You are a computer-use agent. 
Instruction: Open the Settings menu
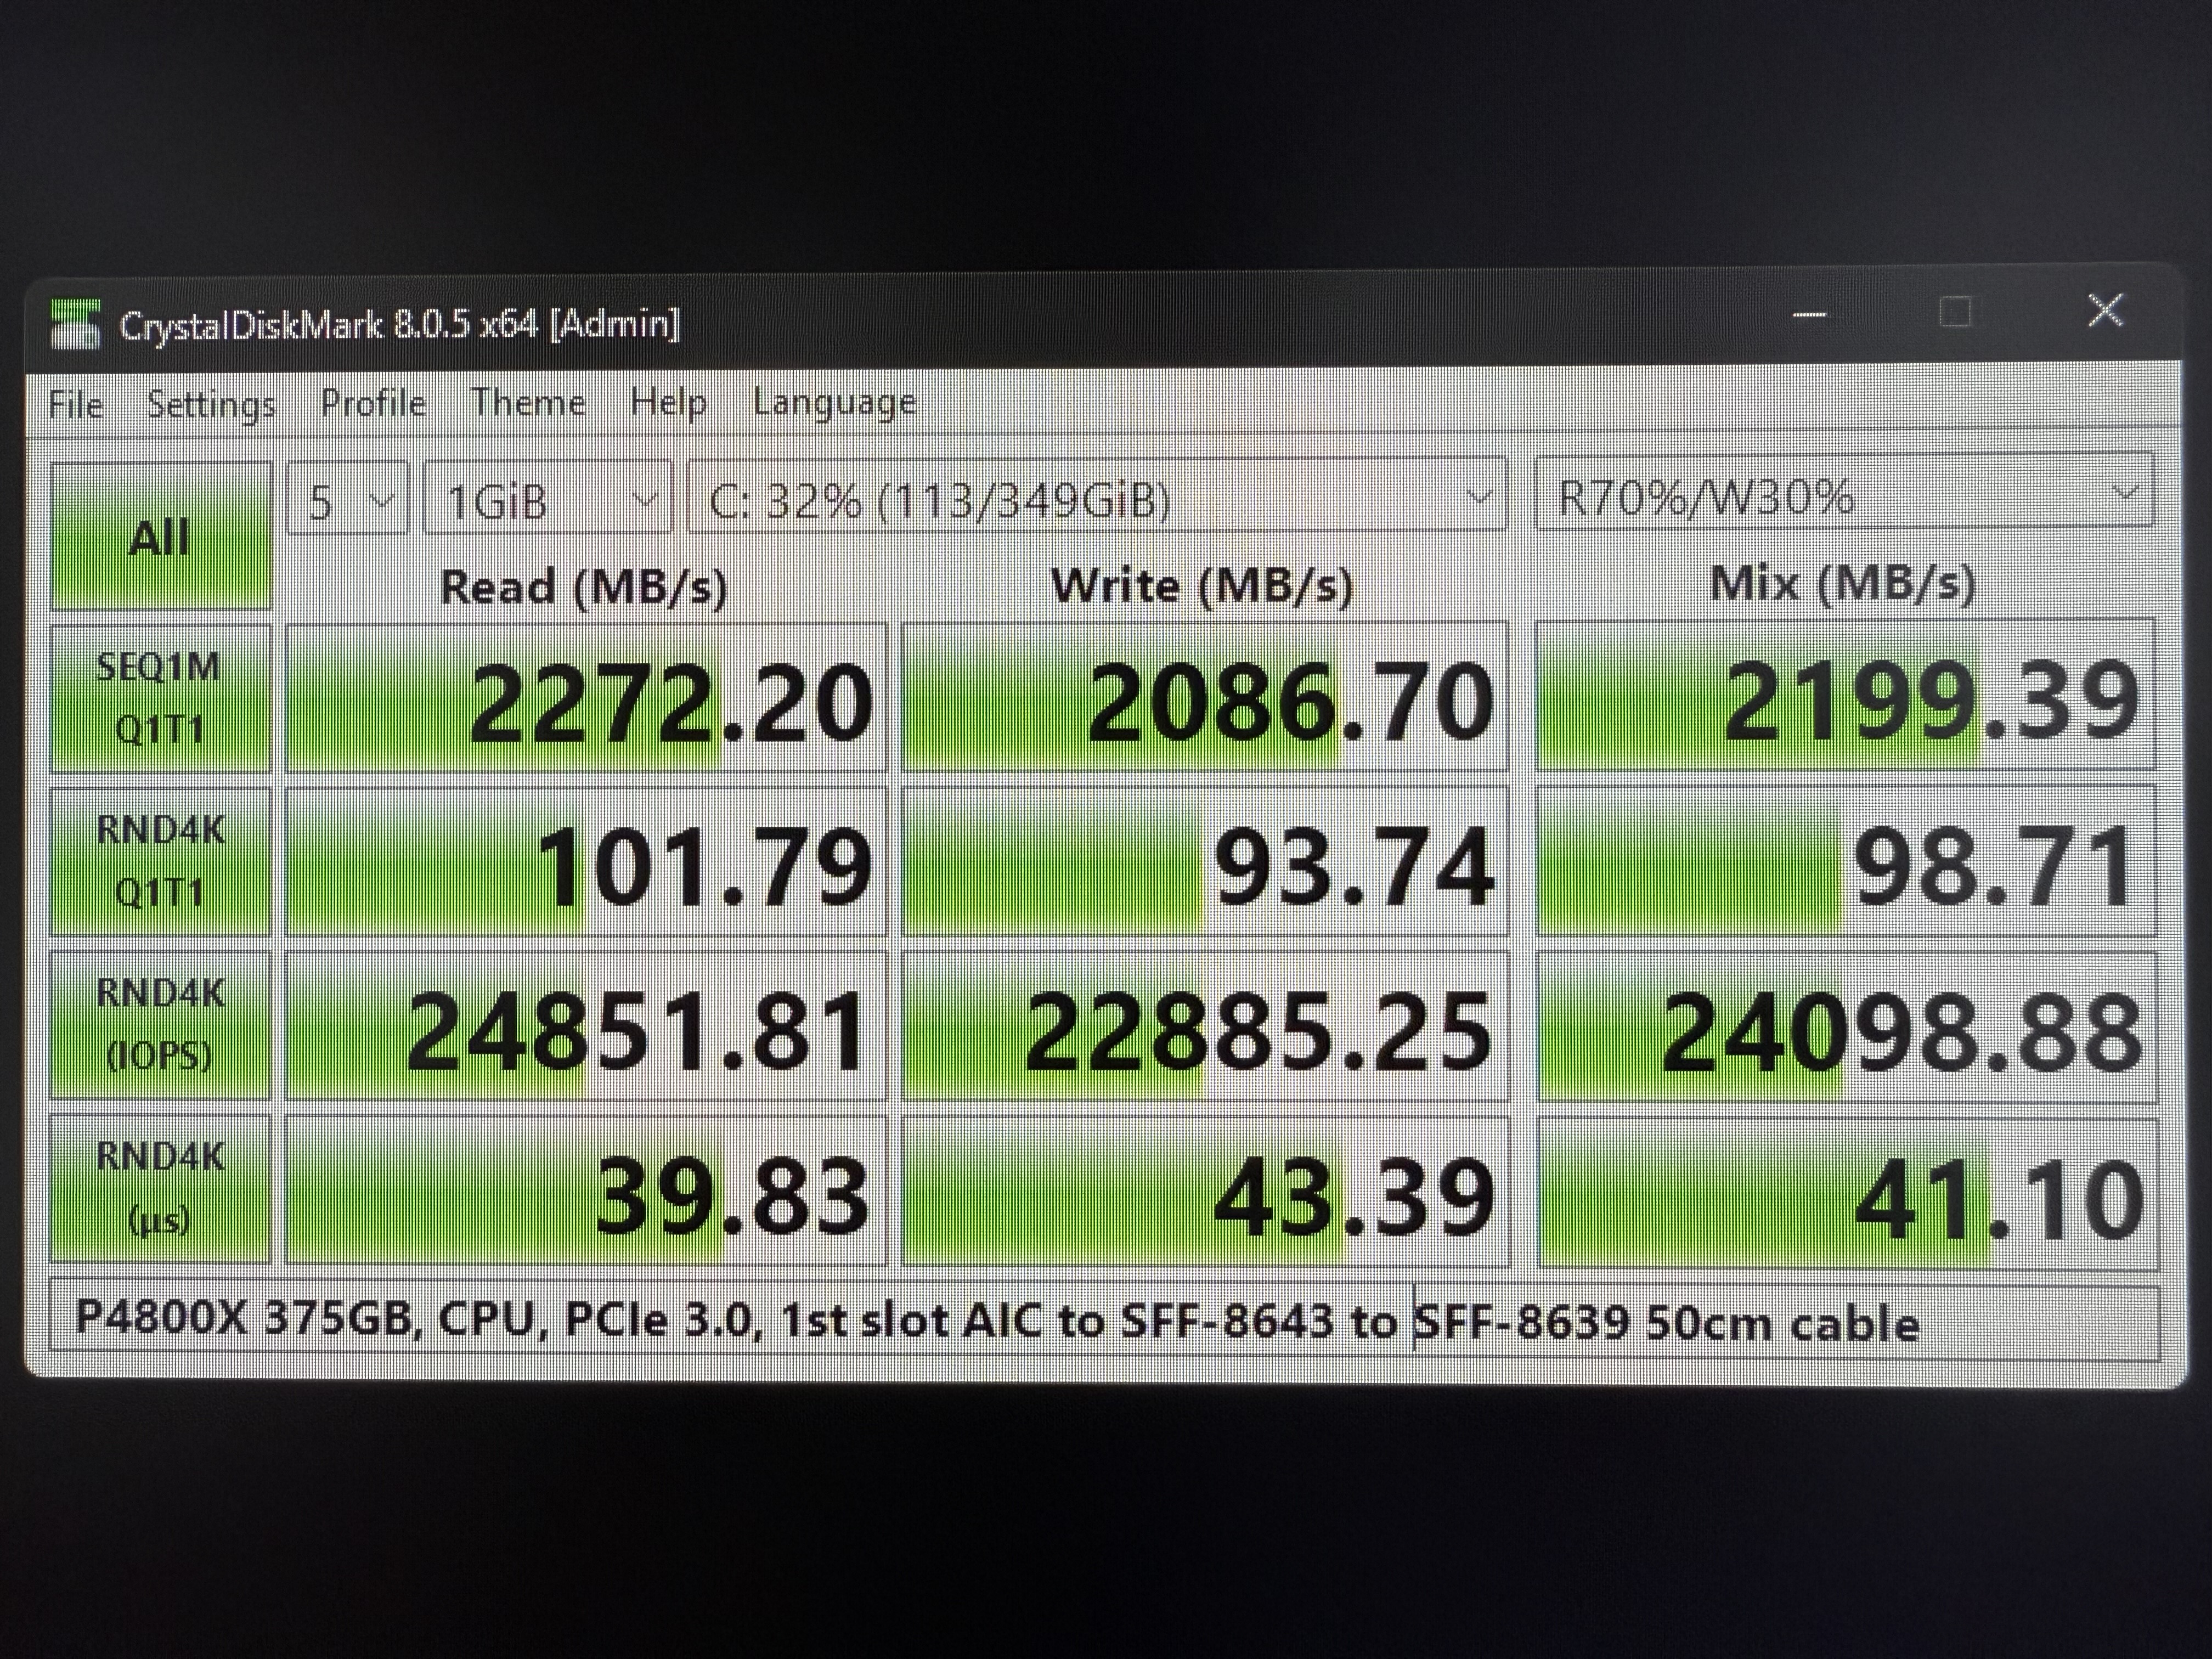tap(211, 404)
